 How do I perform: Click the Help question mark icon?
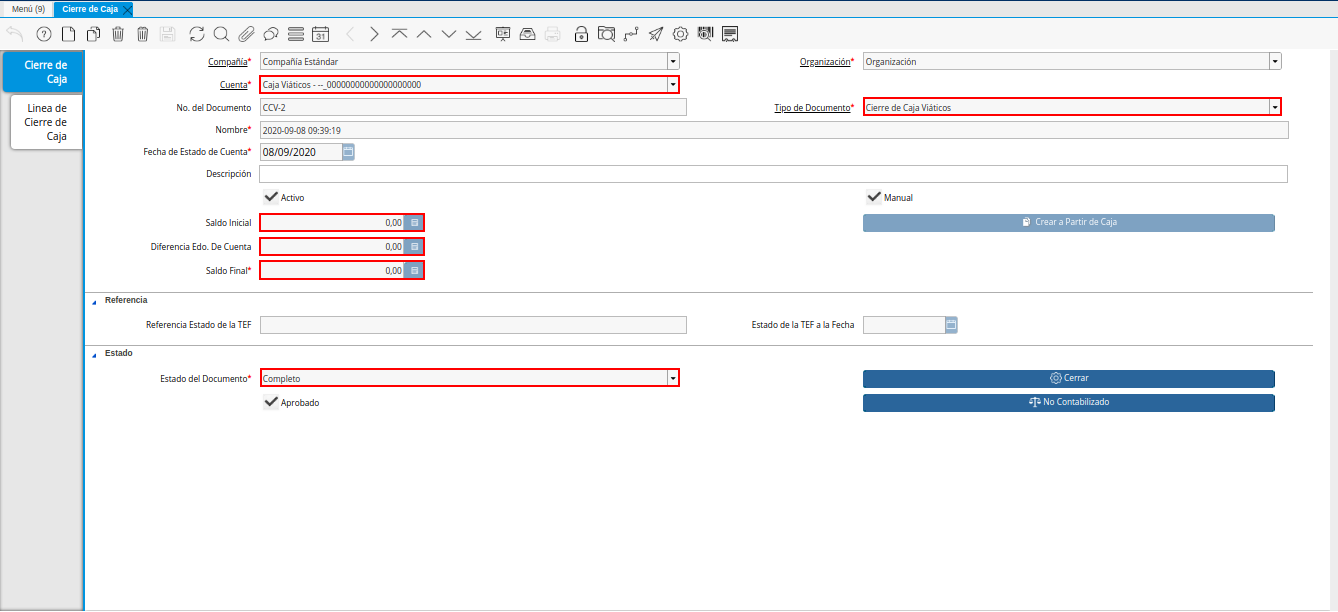(x=43, y=34)
